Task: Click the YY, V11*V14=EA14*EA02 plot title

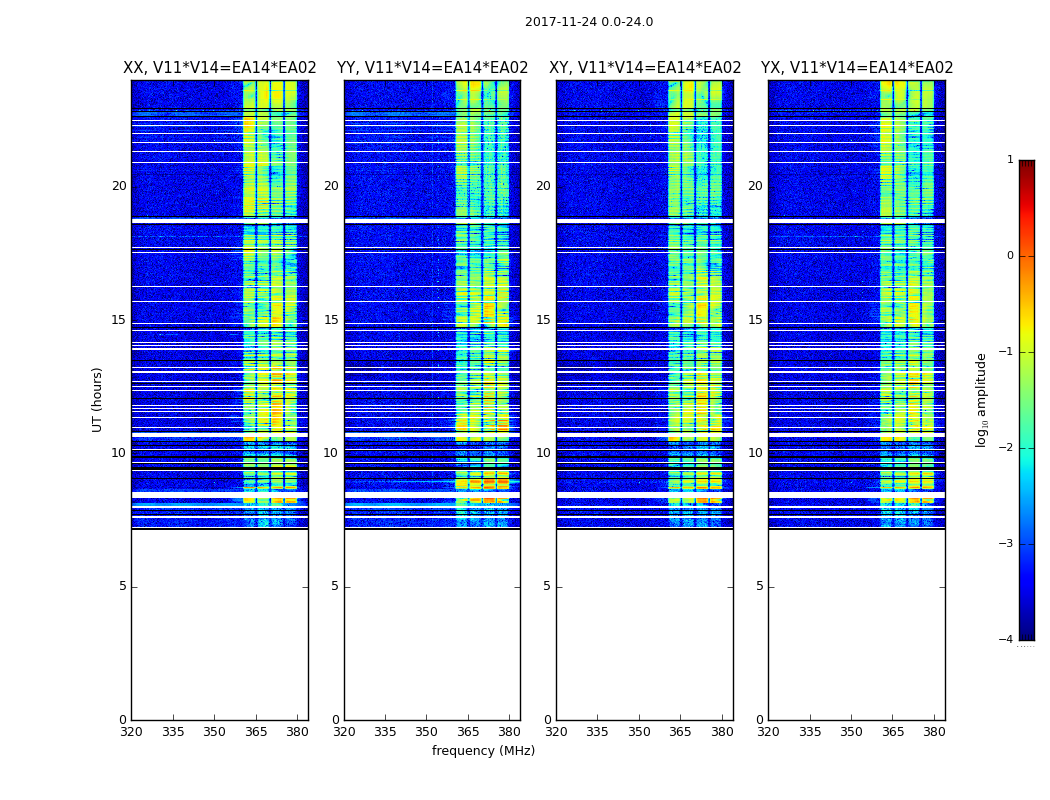Action: pos(433,68)
